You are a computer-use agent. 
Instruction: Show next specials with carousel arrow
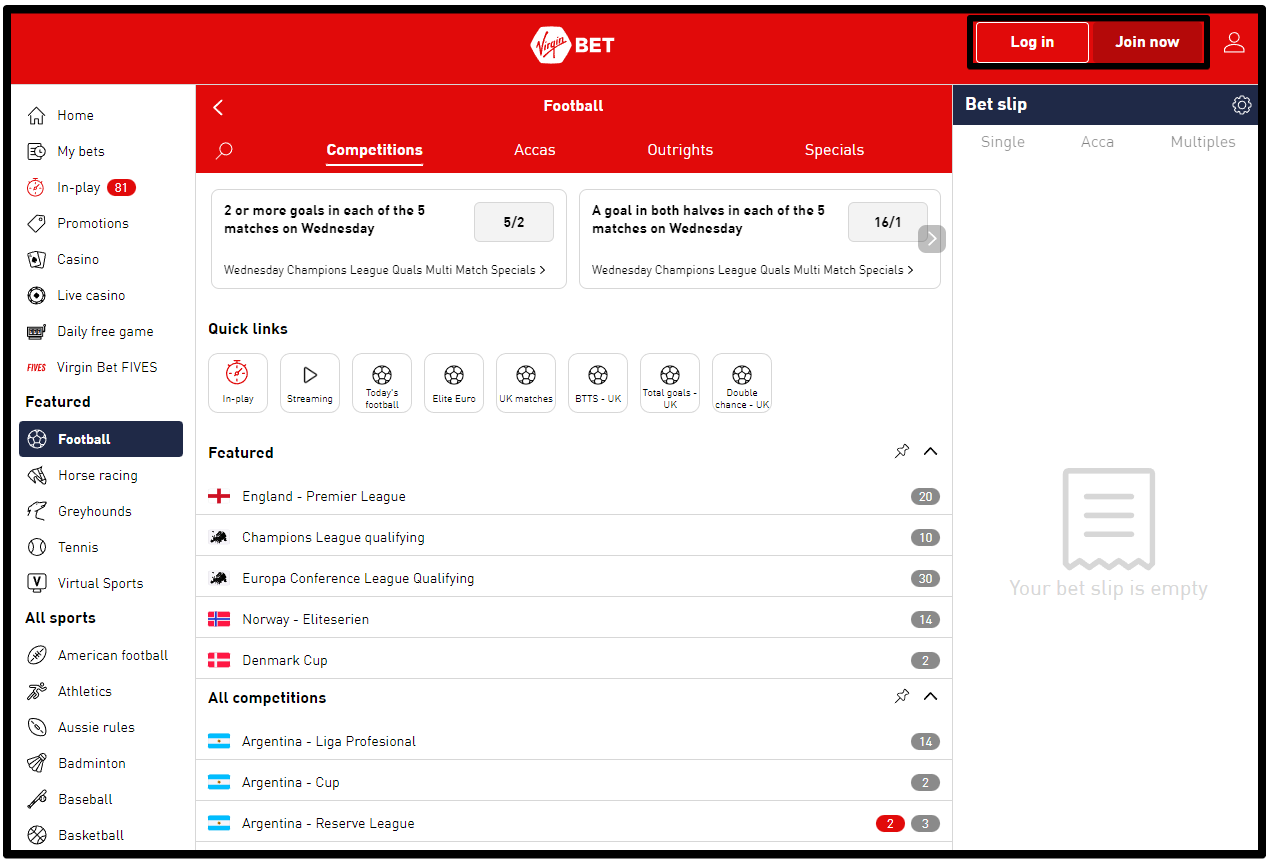pos(932,239)
